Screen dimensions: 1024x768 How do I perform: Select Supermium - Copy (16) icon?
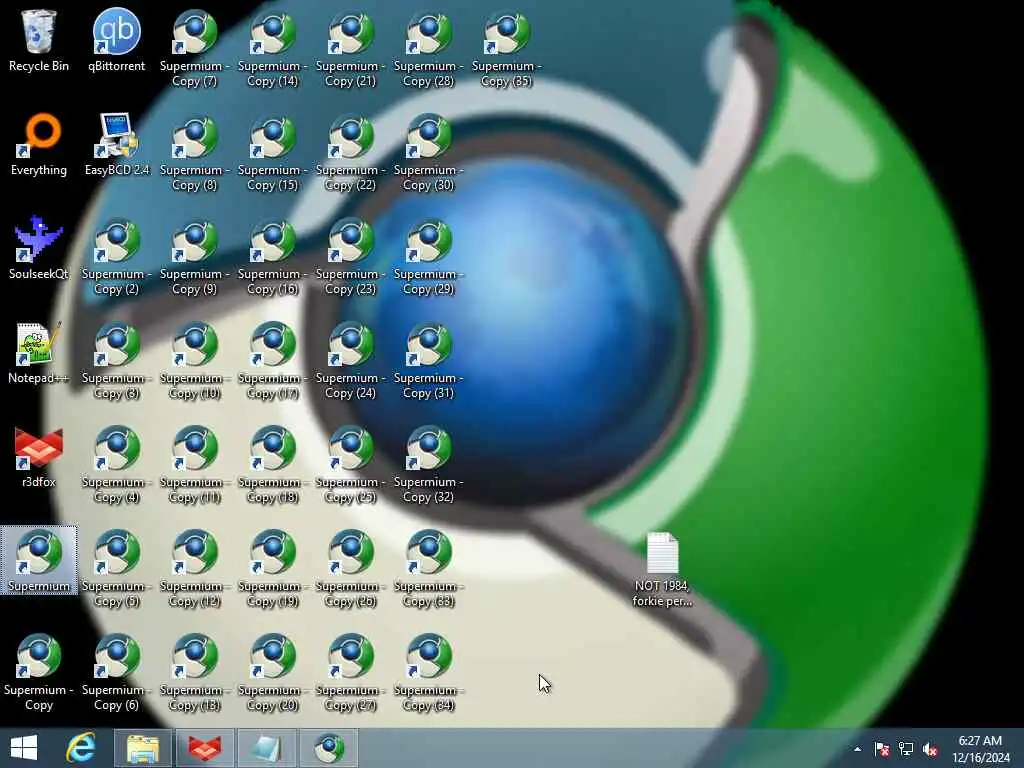click(272, 257)
